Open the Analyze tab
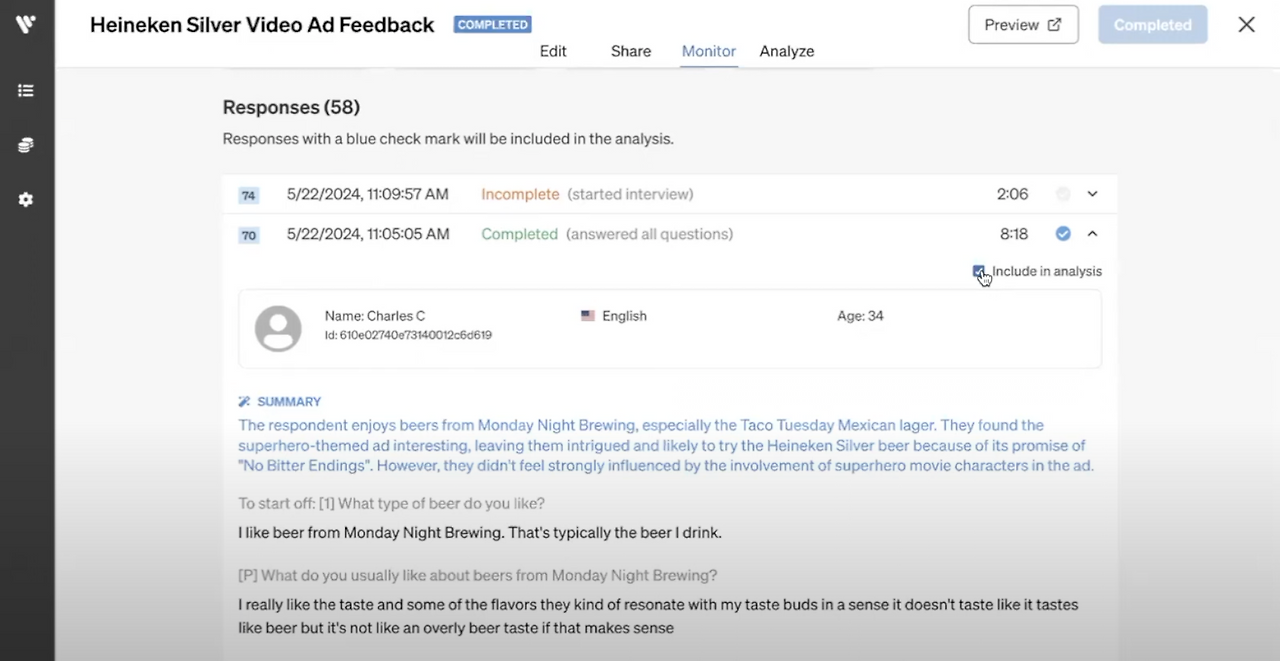Screen dimensions: 1280x661 (x=787, y=51)
